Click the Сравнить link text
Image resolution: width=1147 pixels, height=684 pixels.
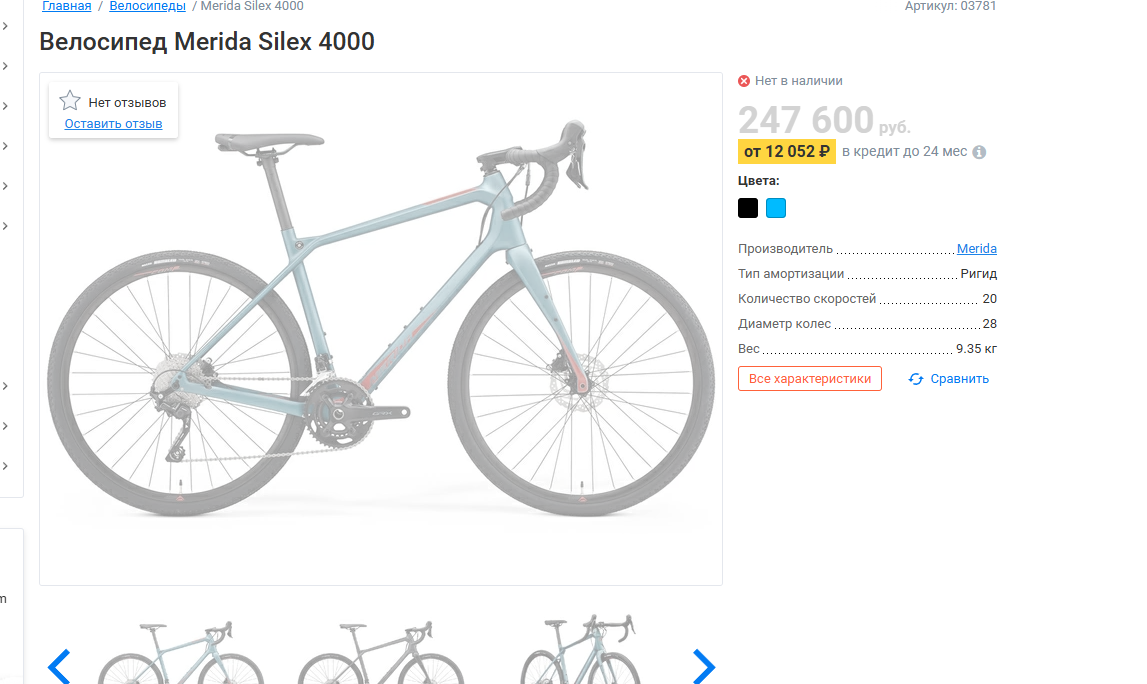[x=959, y=379]
